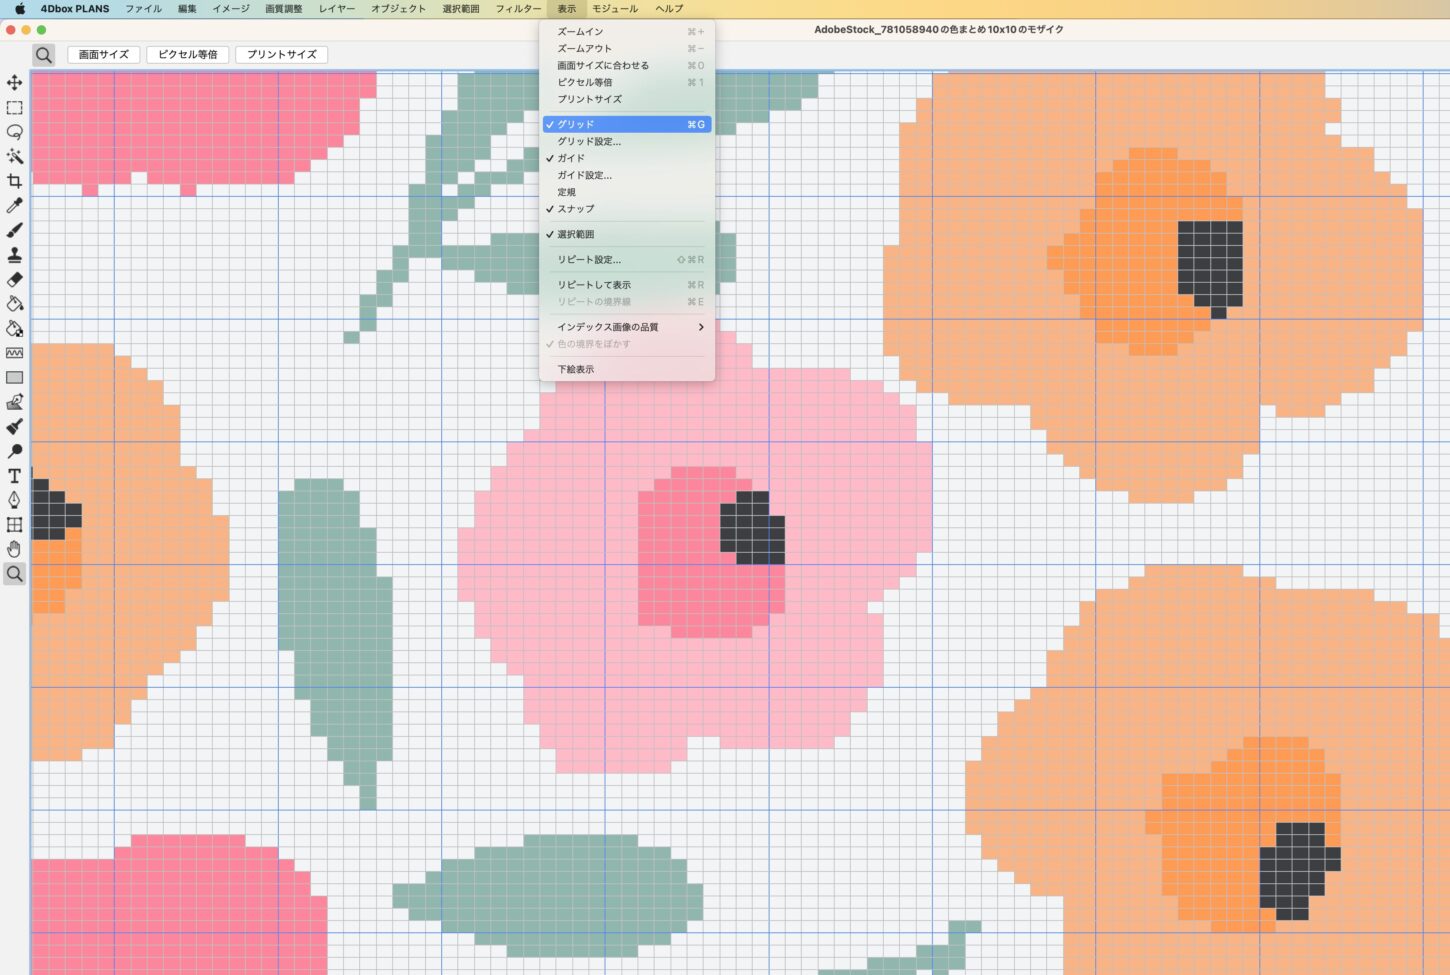Select the Lasso tool
Image resolution: width=1450 pixels, height=975 pixels.
point(14,132)
